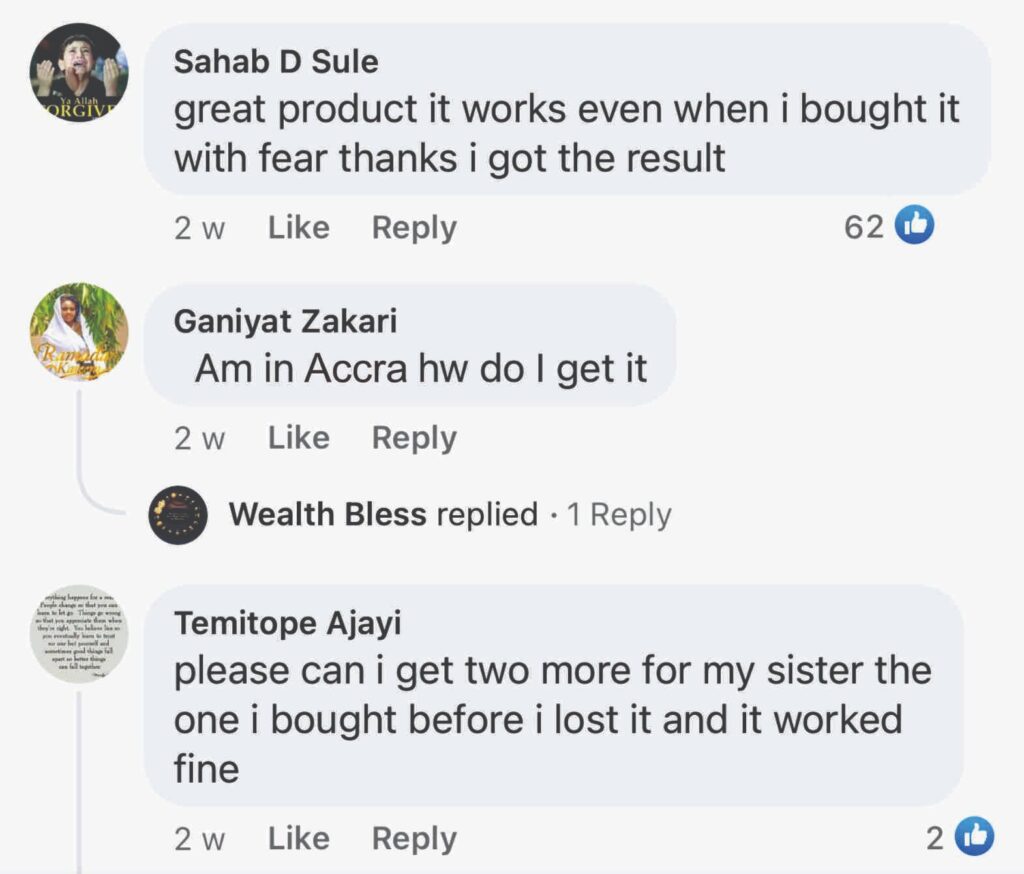1024x874 pixels.
Task: Like Temitope Ajayi's comment
Action: coord(298,838)
